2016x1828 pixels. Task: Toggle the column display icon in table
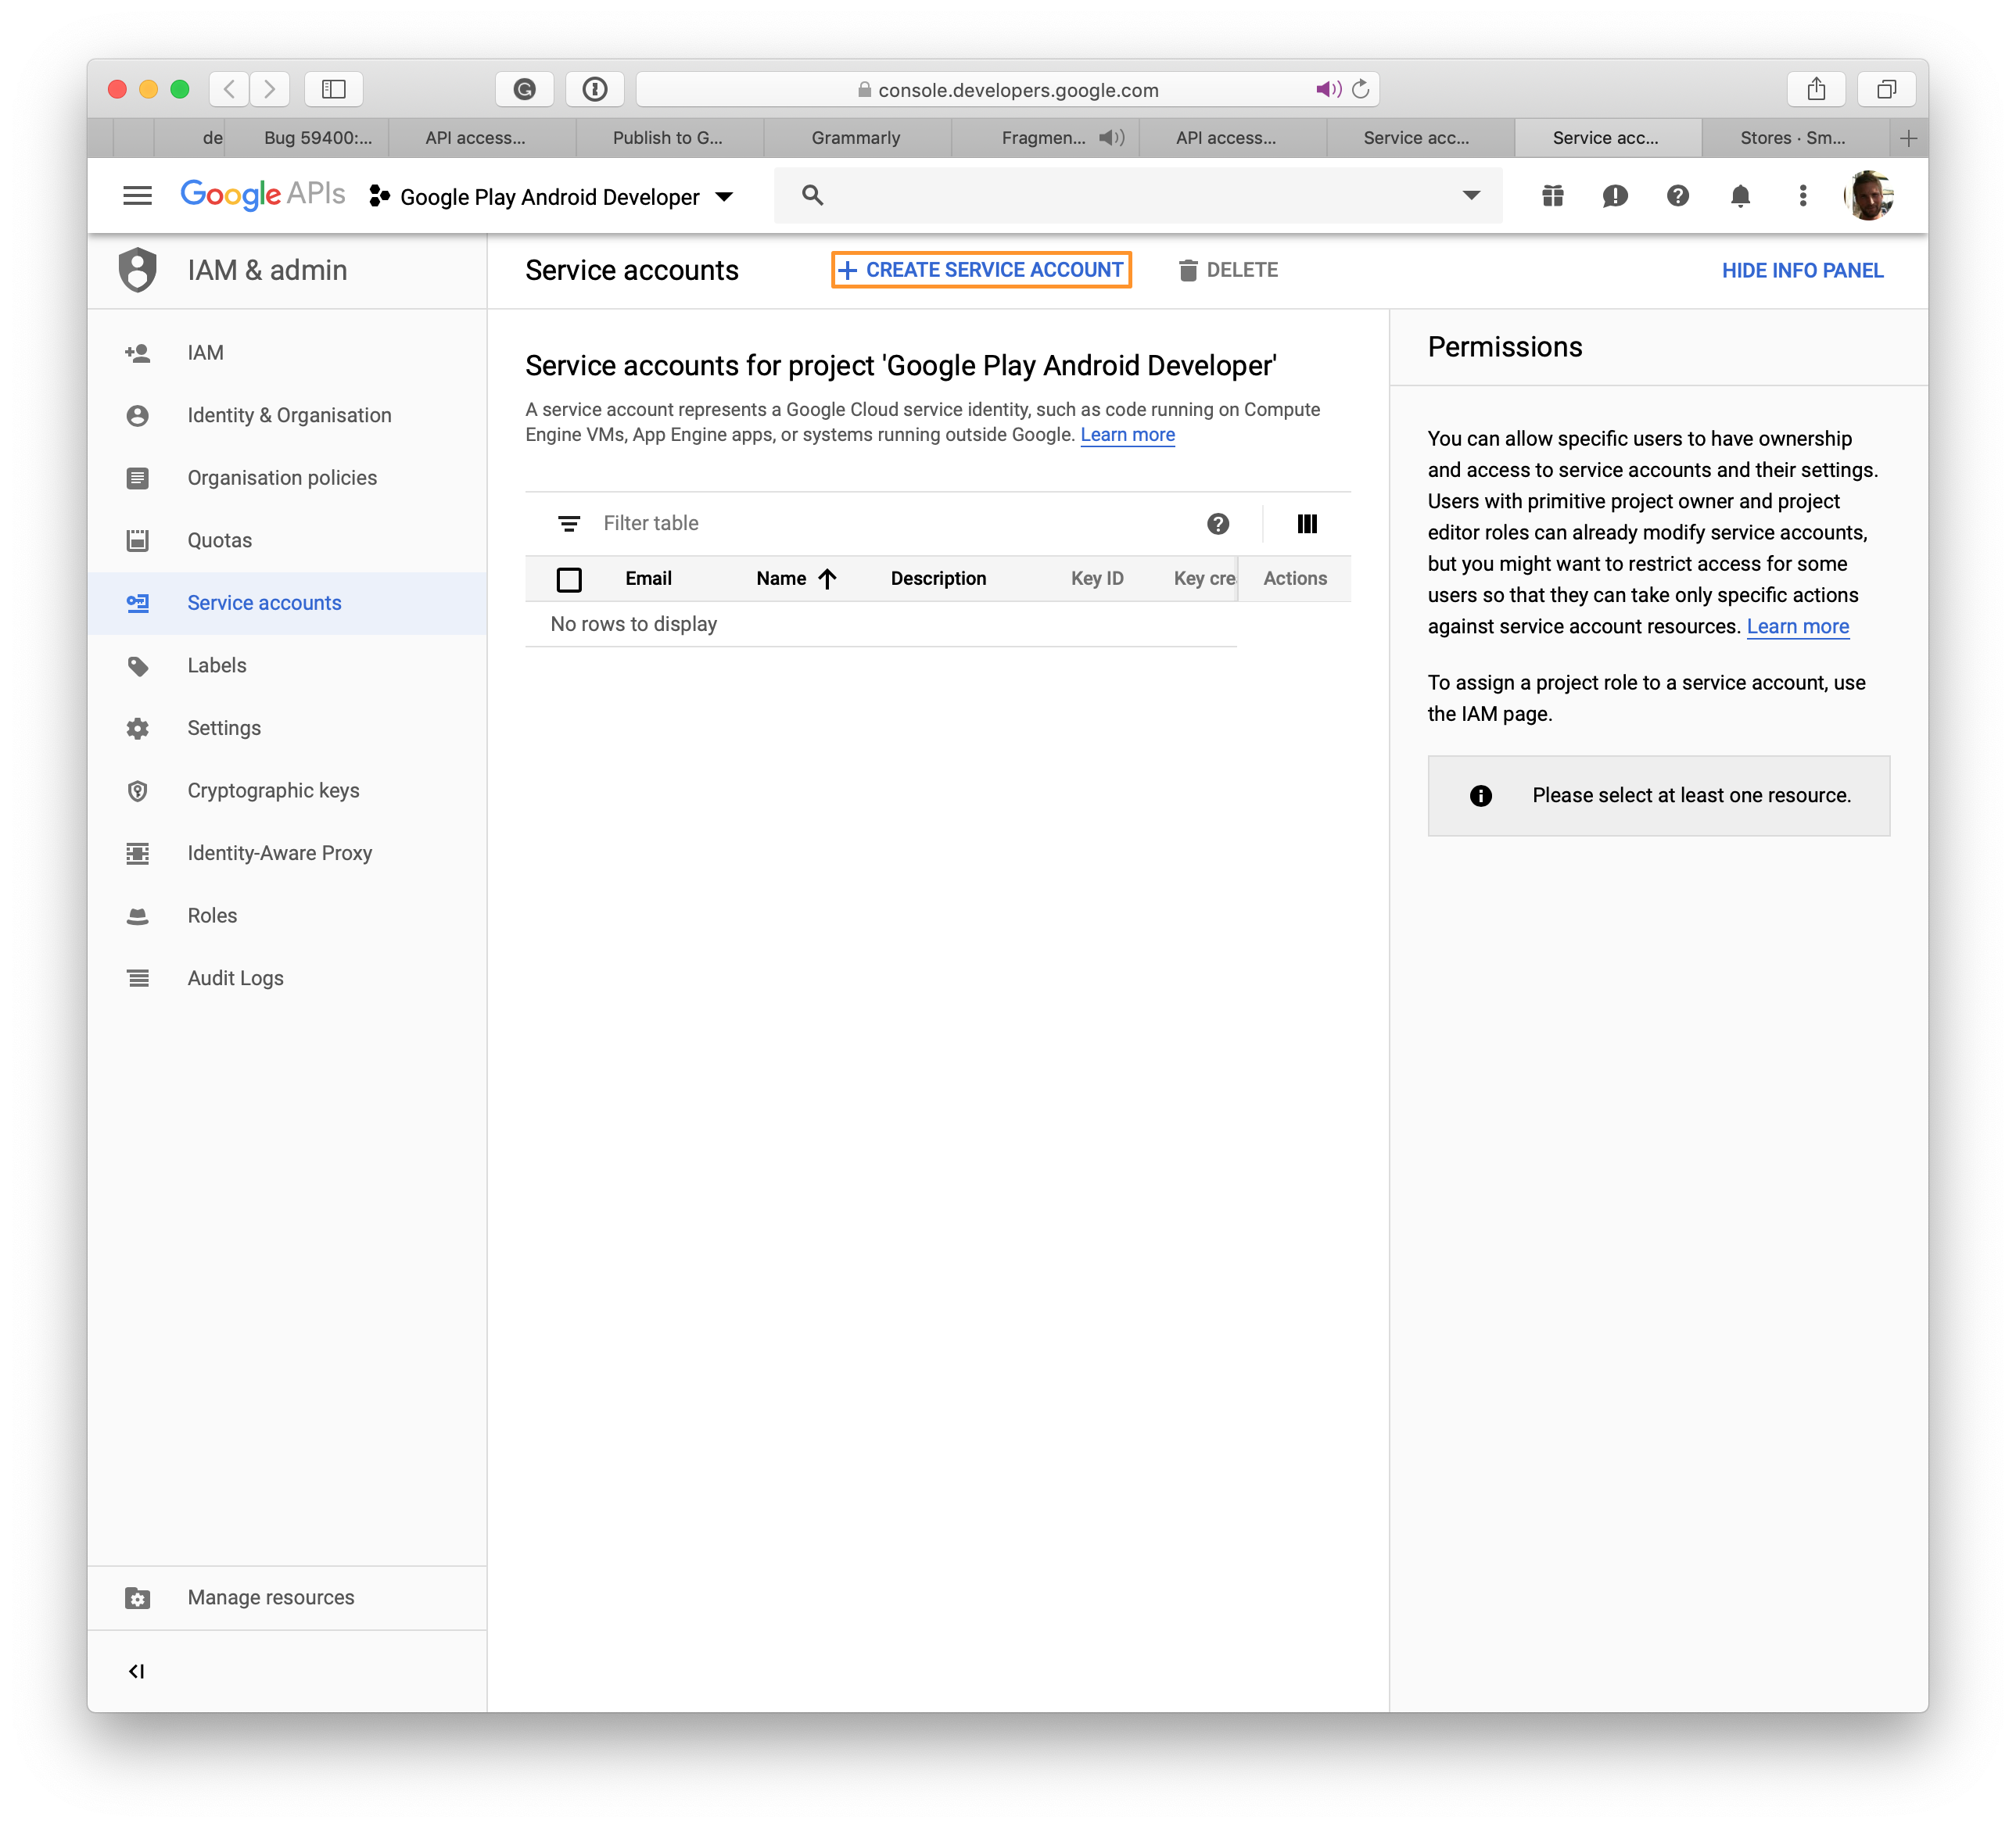coord(1308,523)
